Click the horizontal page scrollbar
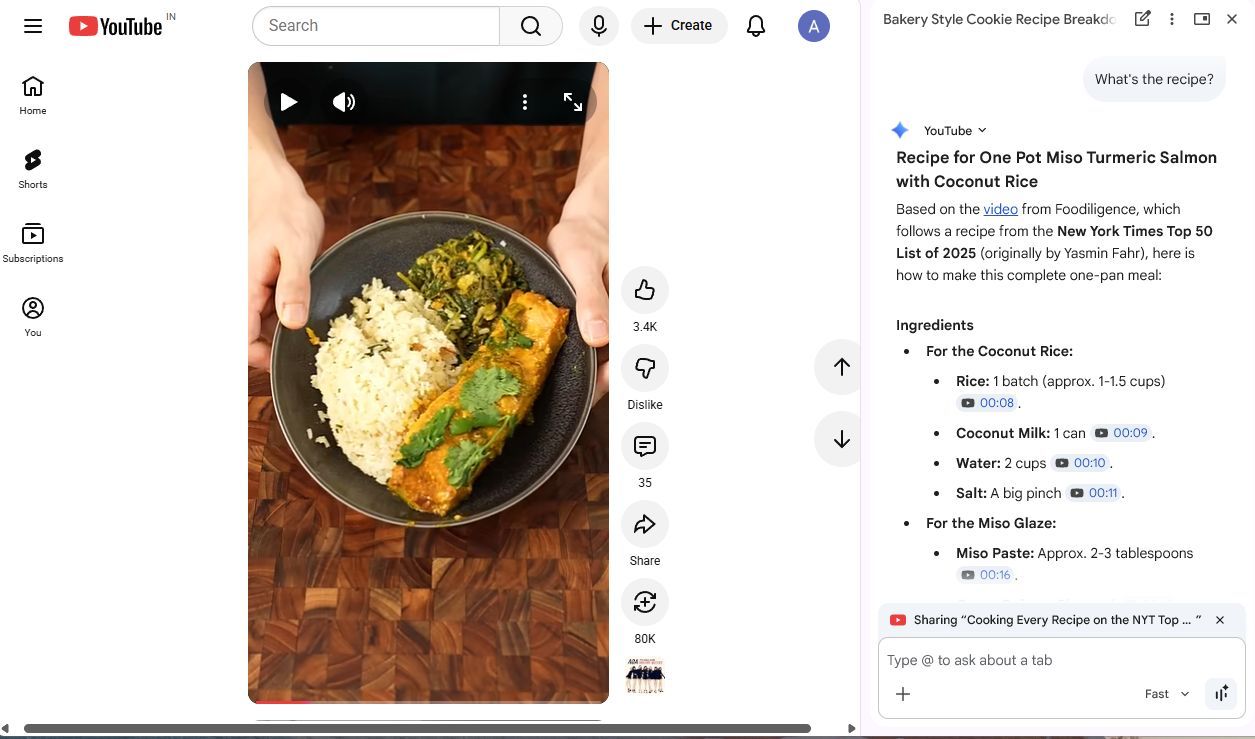Viewport: 1255px width, 739px height. (x=417, y=729)
